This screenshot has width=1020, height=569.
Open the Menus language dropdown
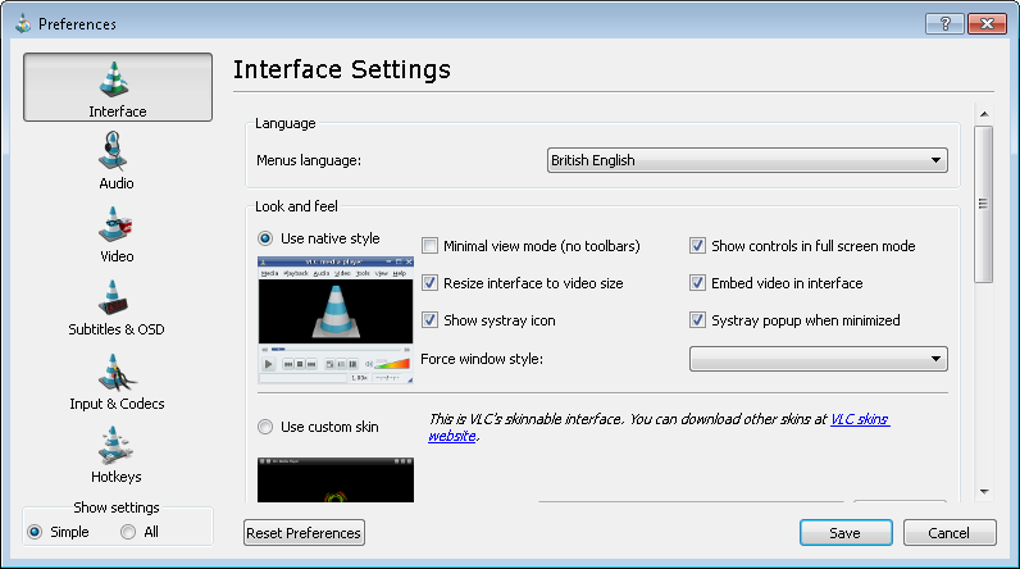tap(747, 160)
